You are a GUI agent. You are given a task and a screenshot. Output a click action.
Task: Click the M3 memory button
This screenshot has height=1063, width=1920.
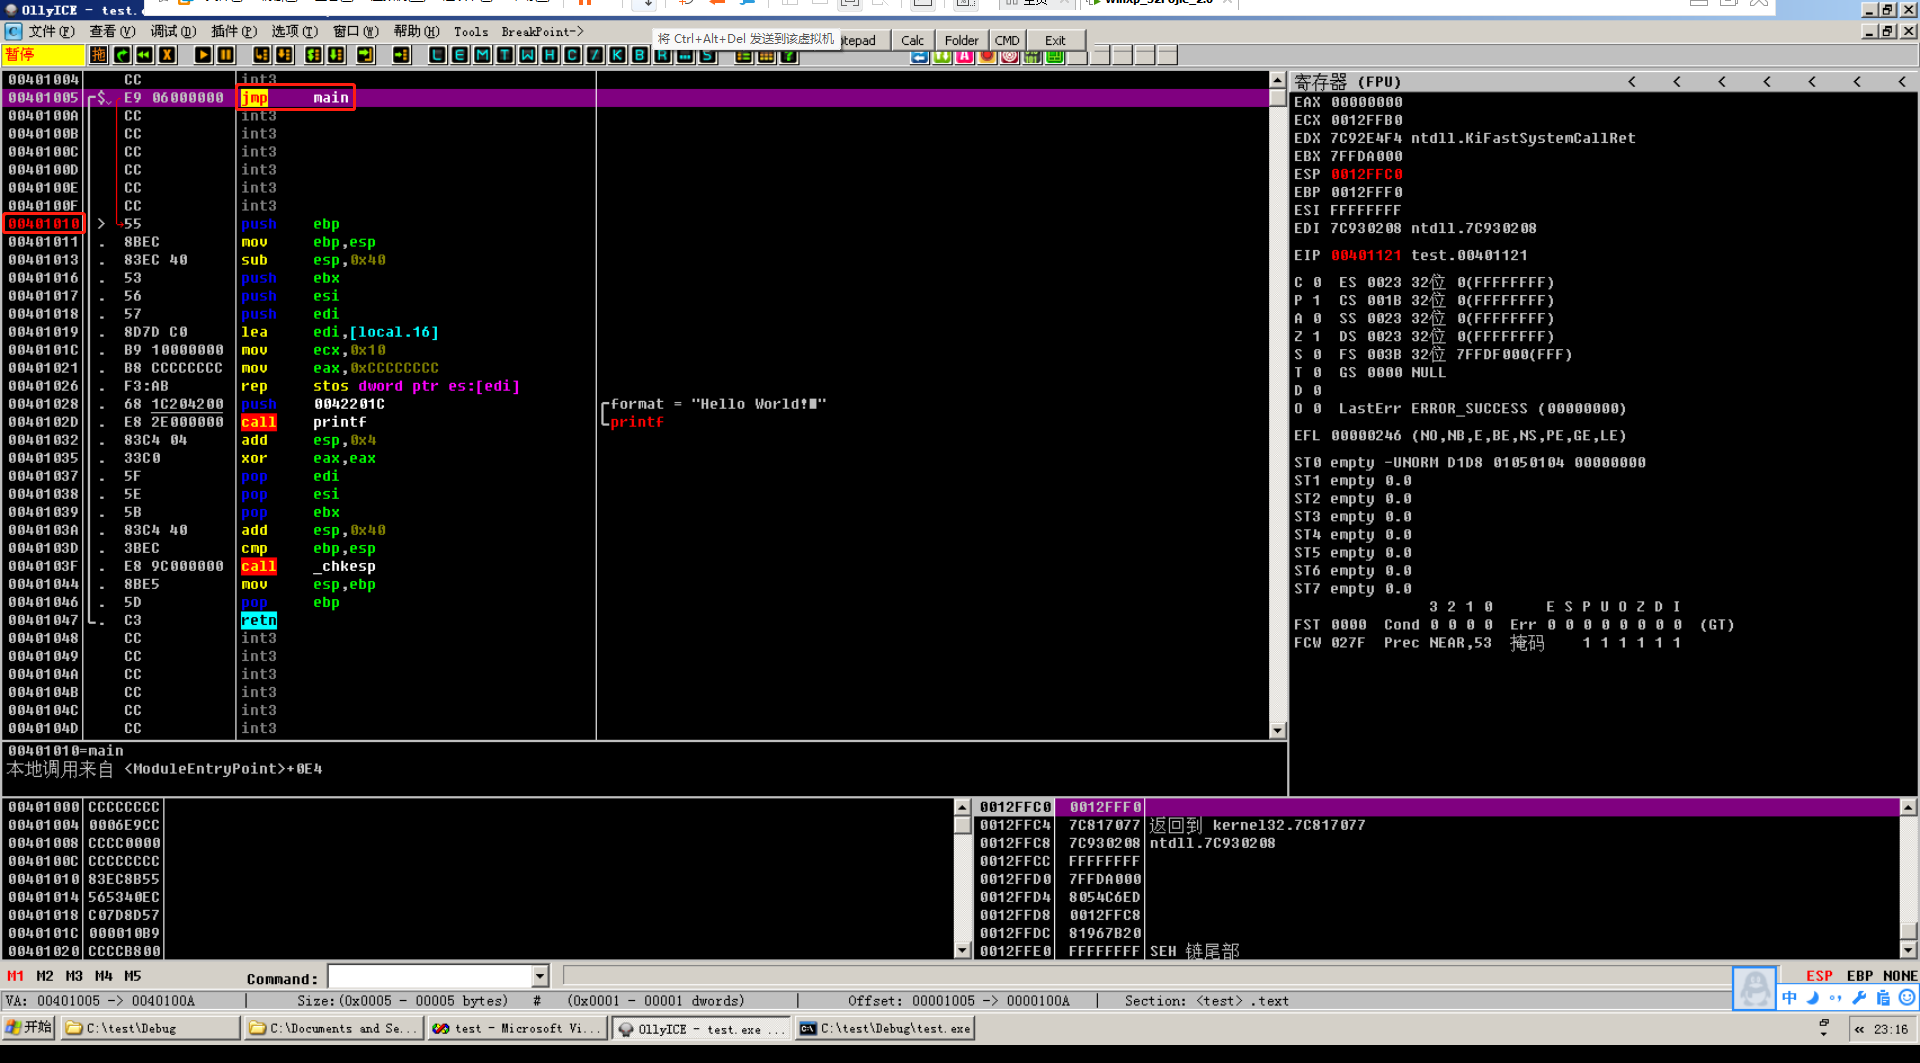point(74,976)
